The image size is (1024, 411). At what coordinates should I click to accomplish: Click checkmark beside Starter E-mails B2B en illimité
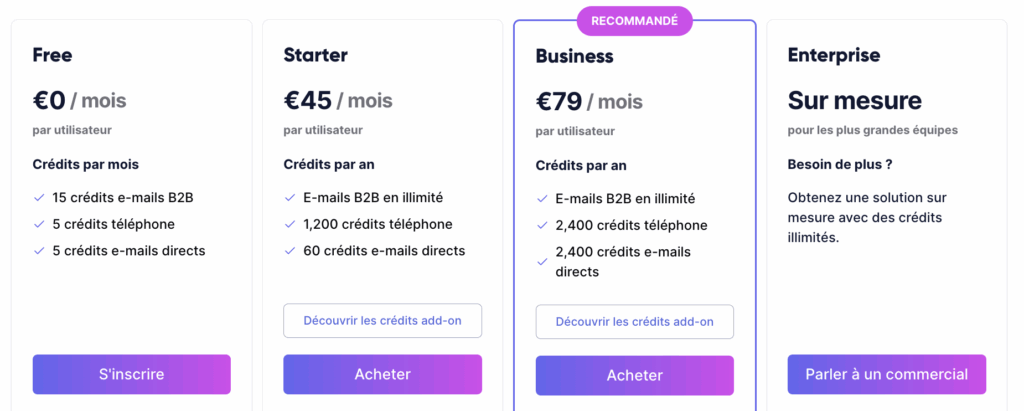coord(290,198)
